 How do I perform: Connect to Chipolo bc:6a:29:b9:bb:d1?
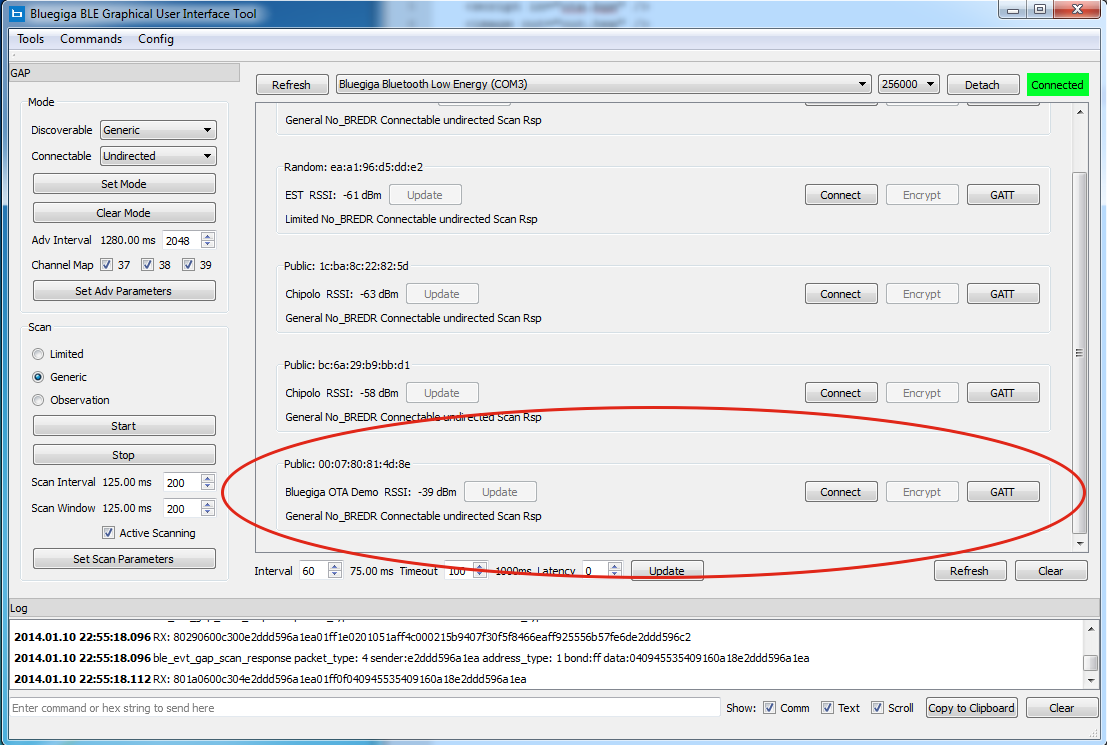point(841,393)
